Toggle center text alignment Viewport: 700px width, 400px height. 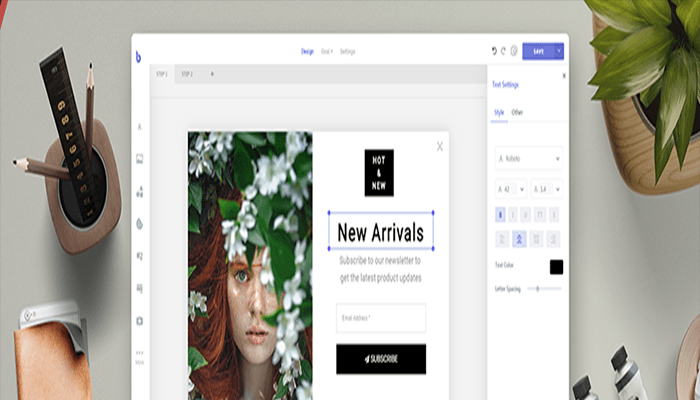519,239
